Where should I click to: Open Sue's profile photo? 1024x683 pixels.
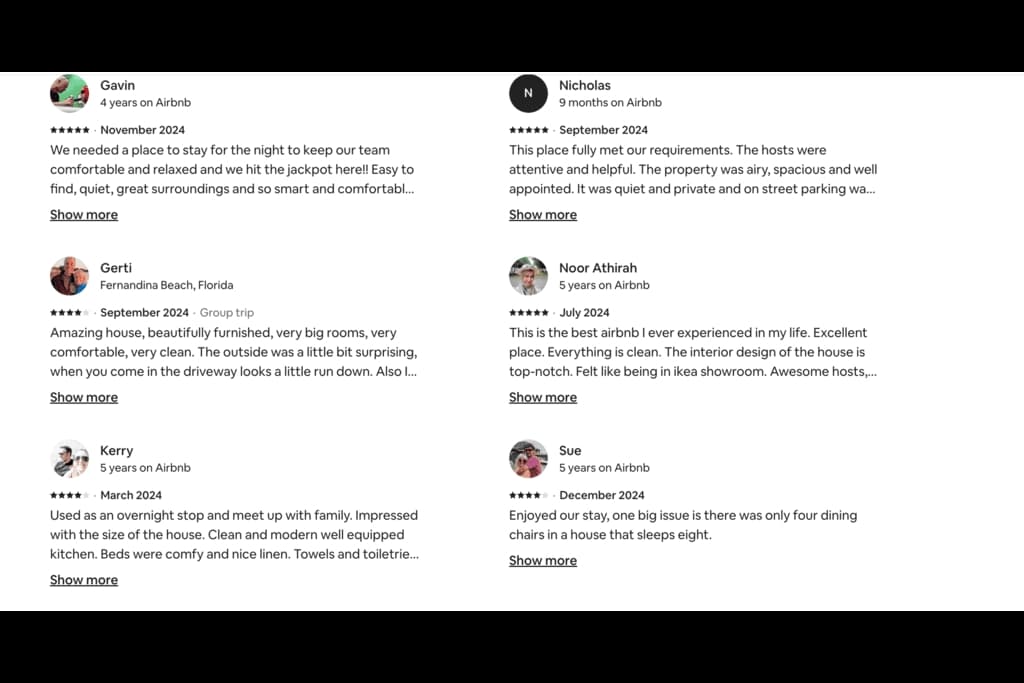click(528, 458)
